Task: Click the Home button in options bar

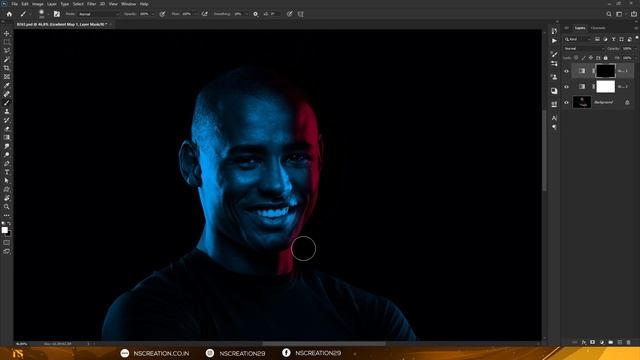Action: click(x=9, y=14)
